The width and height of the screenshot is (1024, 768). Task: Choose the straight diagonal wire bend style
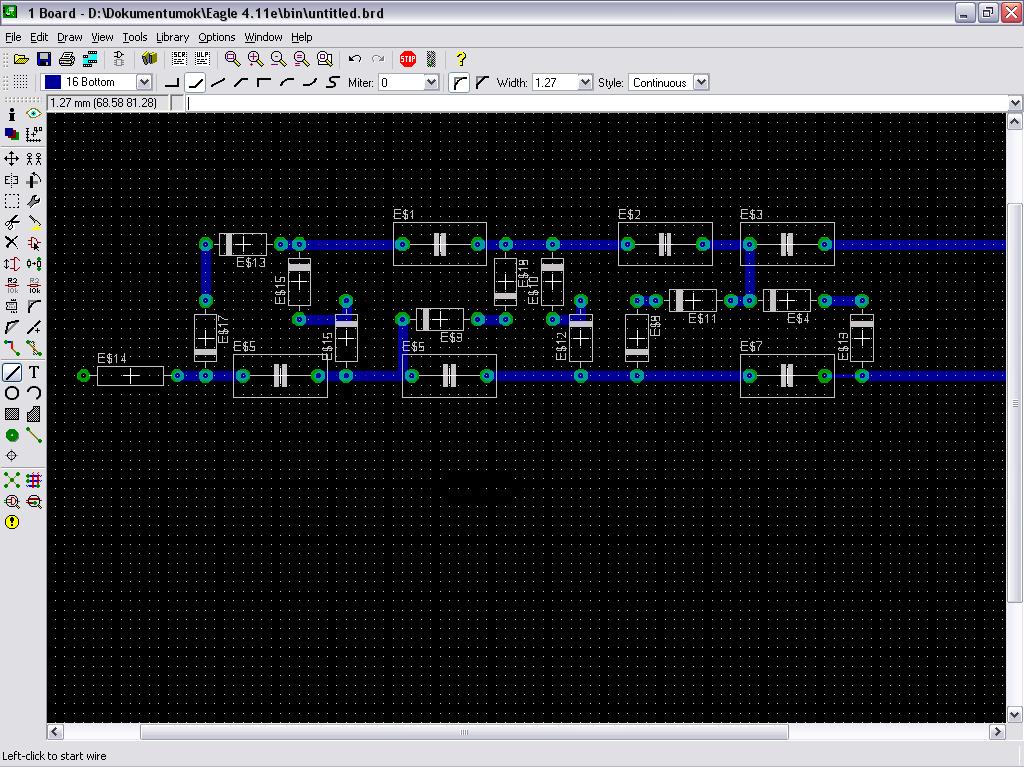pyautogui.click(x=218, y=82)
